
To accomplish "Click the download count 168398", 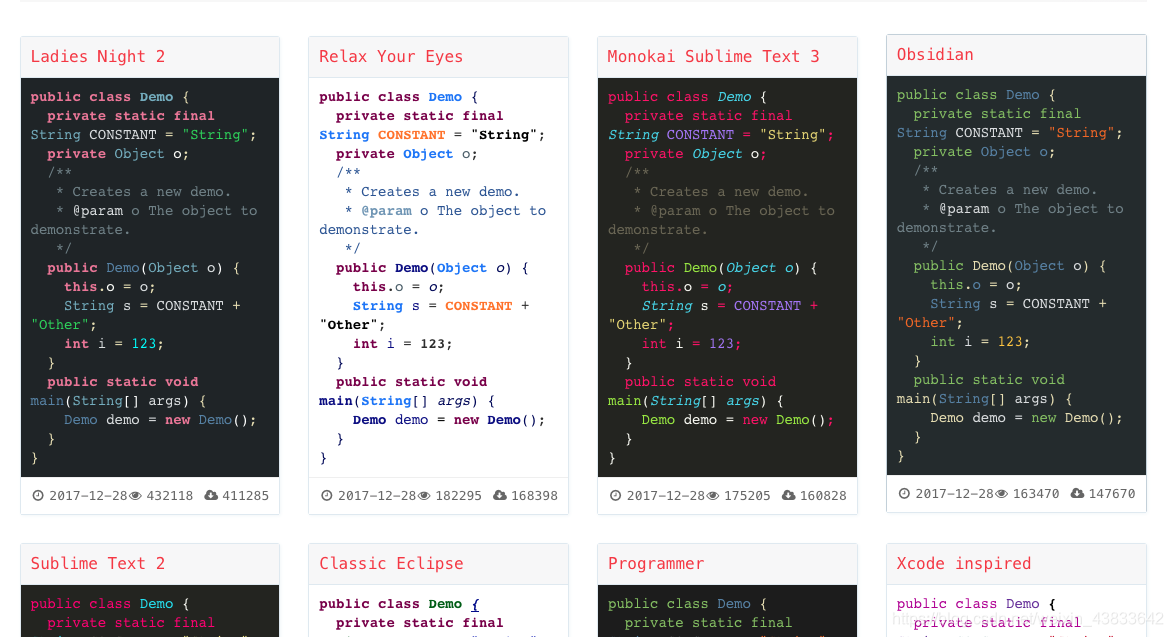I will click(534, 496).
